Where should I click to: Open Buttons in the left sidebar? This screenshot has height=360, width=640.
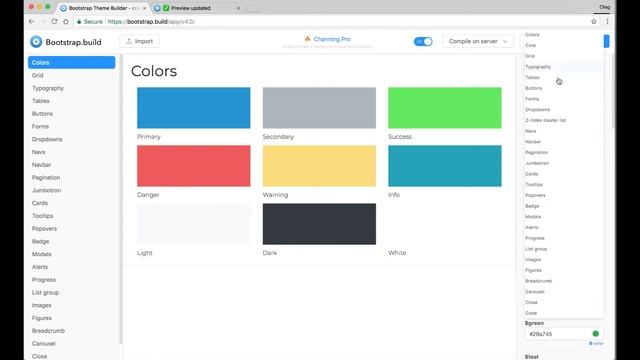tap(42, 113)
